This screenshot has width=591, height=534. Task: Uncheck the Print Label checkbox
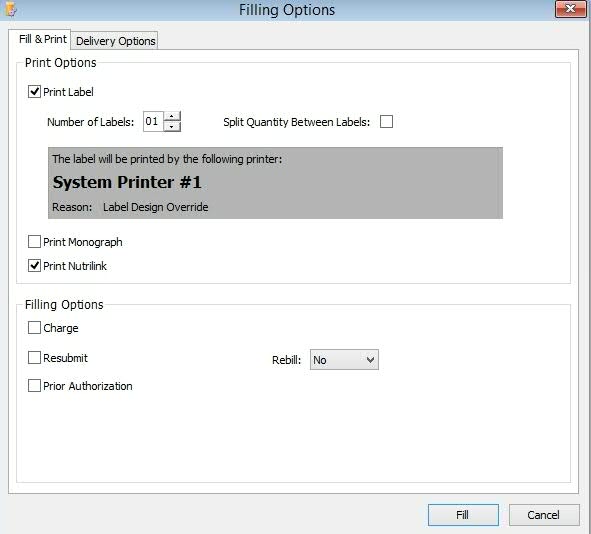(34, 92)
